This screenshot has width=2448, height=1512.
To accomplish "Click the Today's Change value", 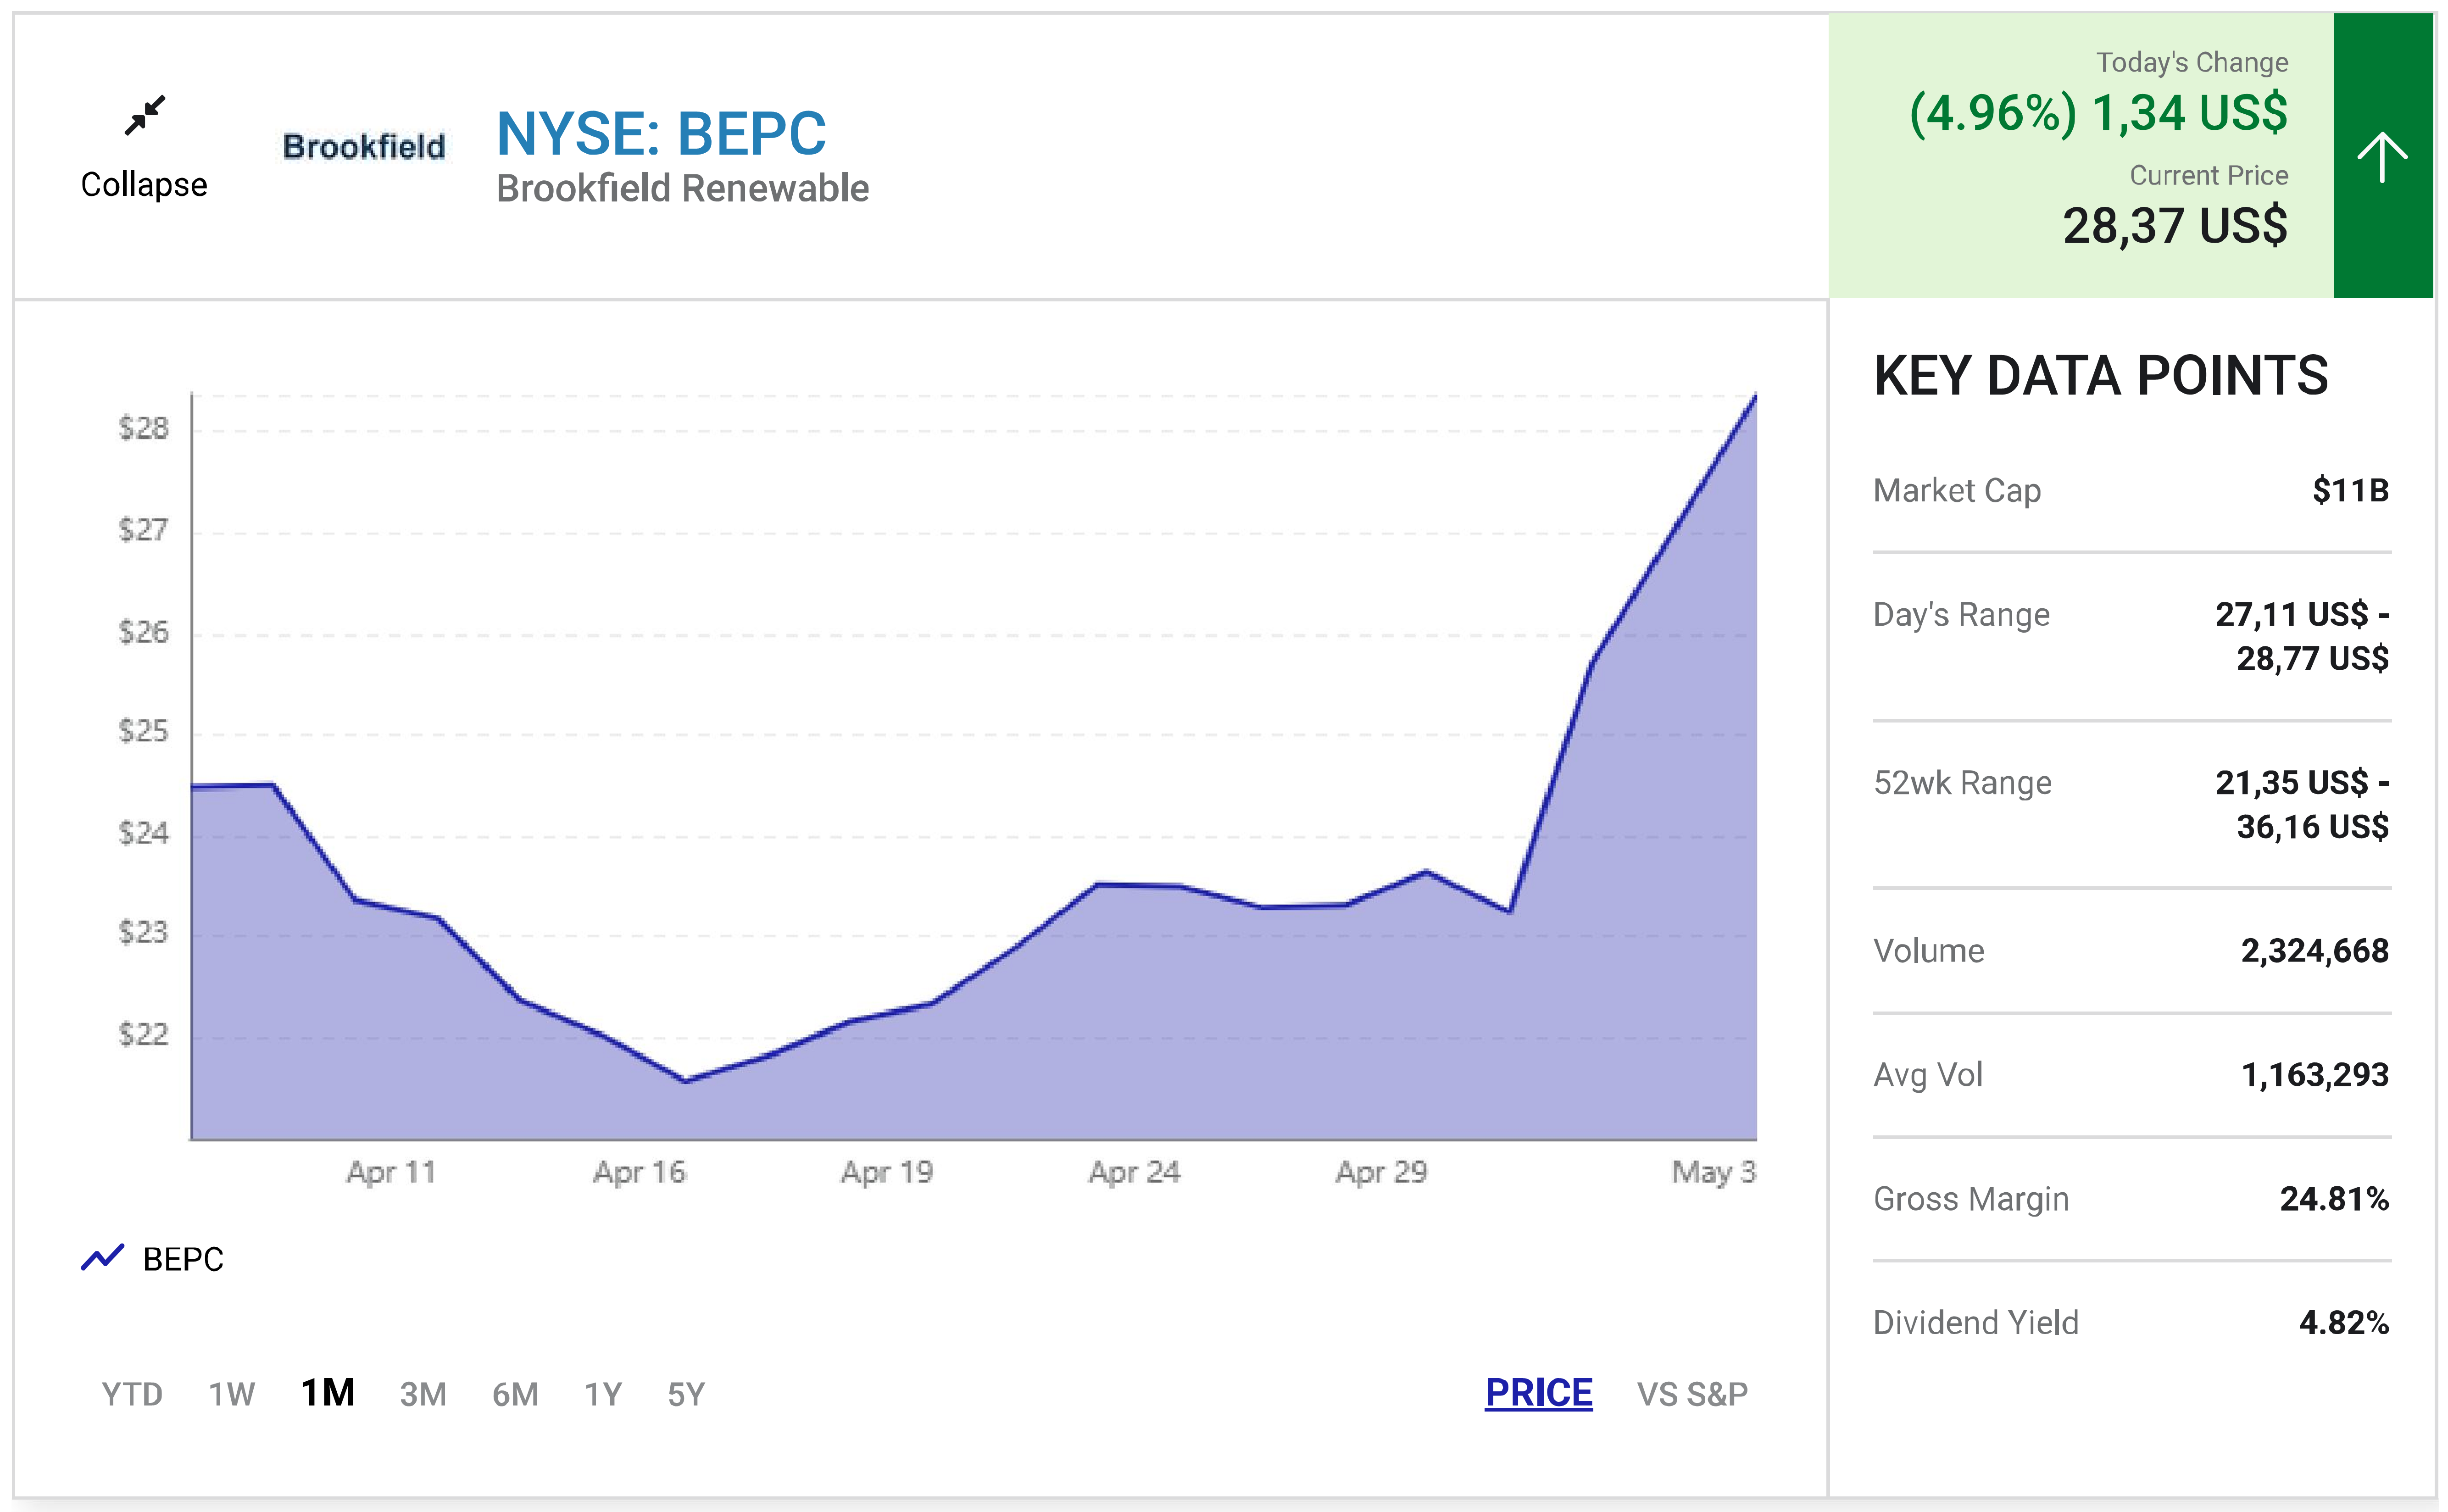I will [x=2098, y=113].
